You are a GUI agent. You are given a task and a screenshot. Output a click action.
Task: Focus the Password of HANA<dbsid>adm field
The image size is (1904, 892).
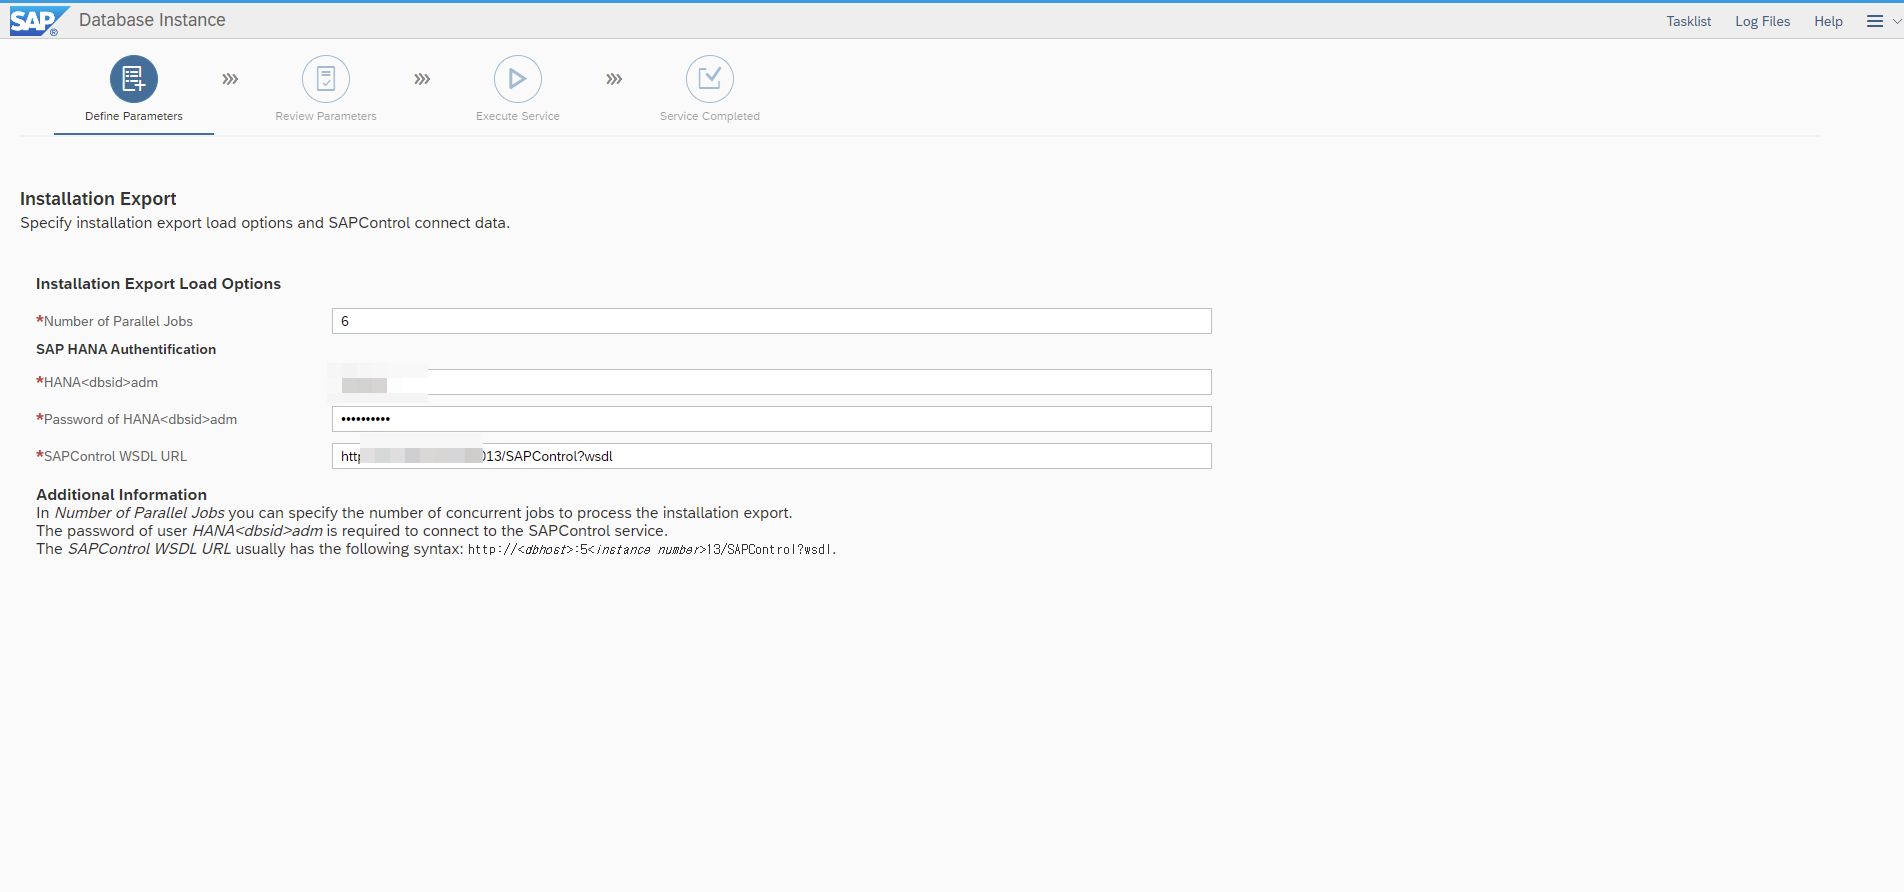coord(772,419)
